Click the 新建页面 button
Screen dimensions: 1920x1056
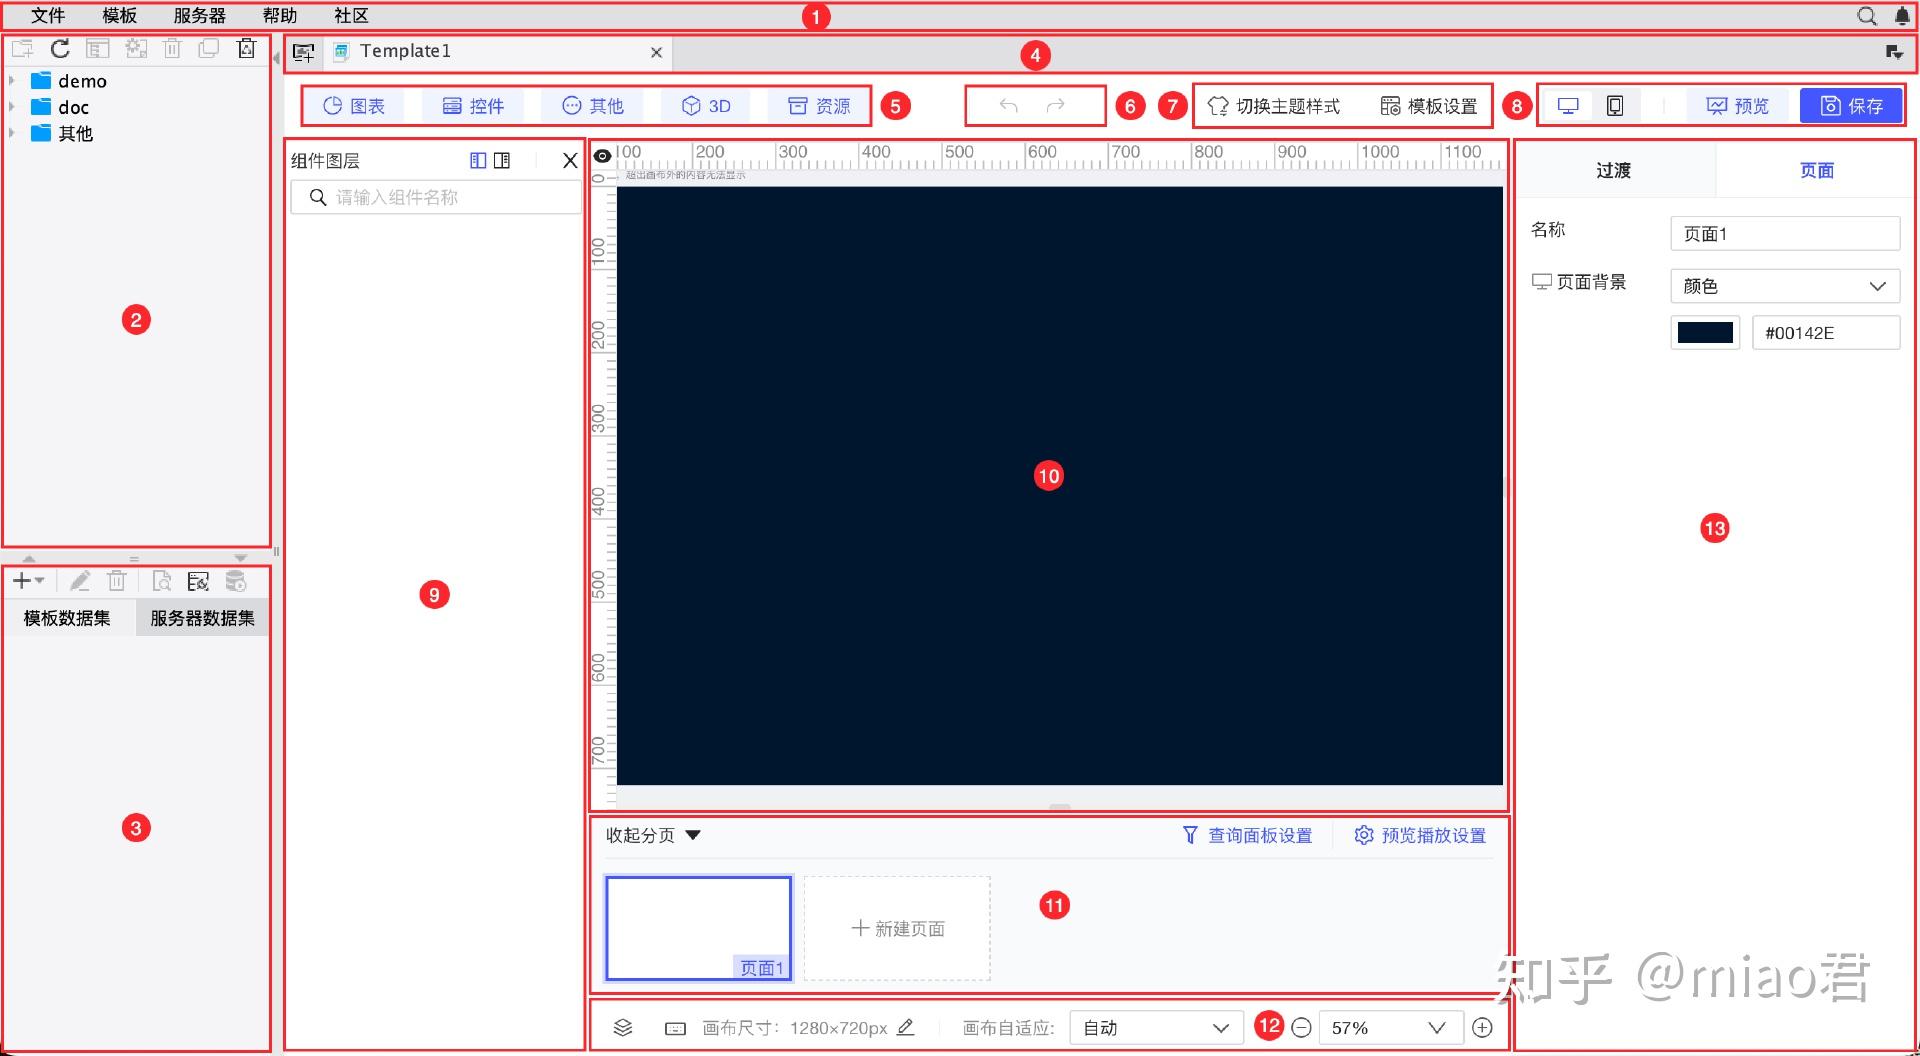click(x=896, y=927)
